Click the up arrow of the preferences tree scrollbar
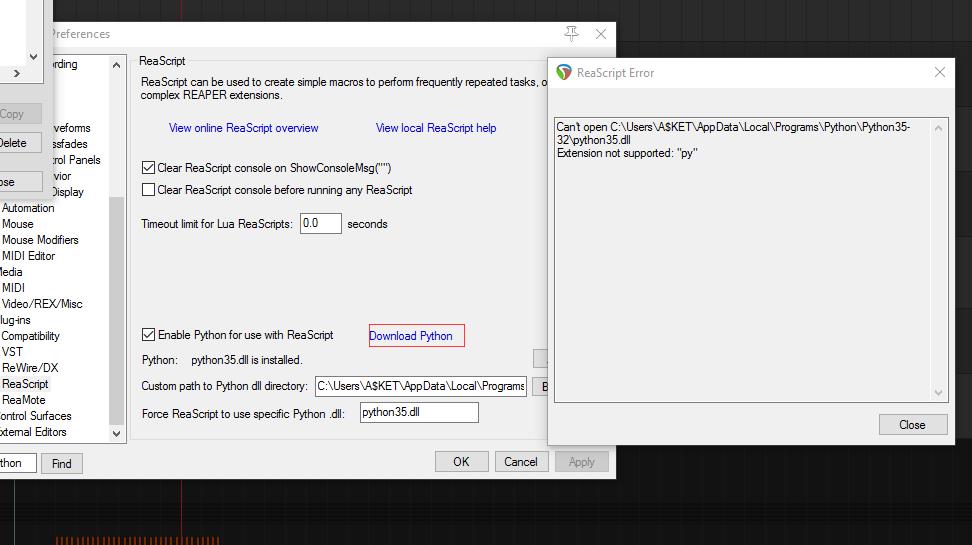Image resolution: width=972 pixels, height=545 pixels. 116,64
